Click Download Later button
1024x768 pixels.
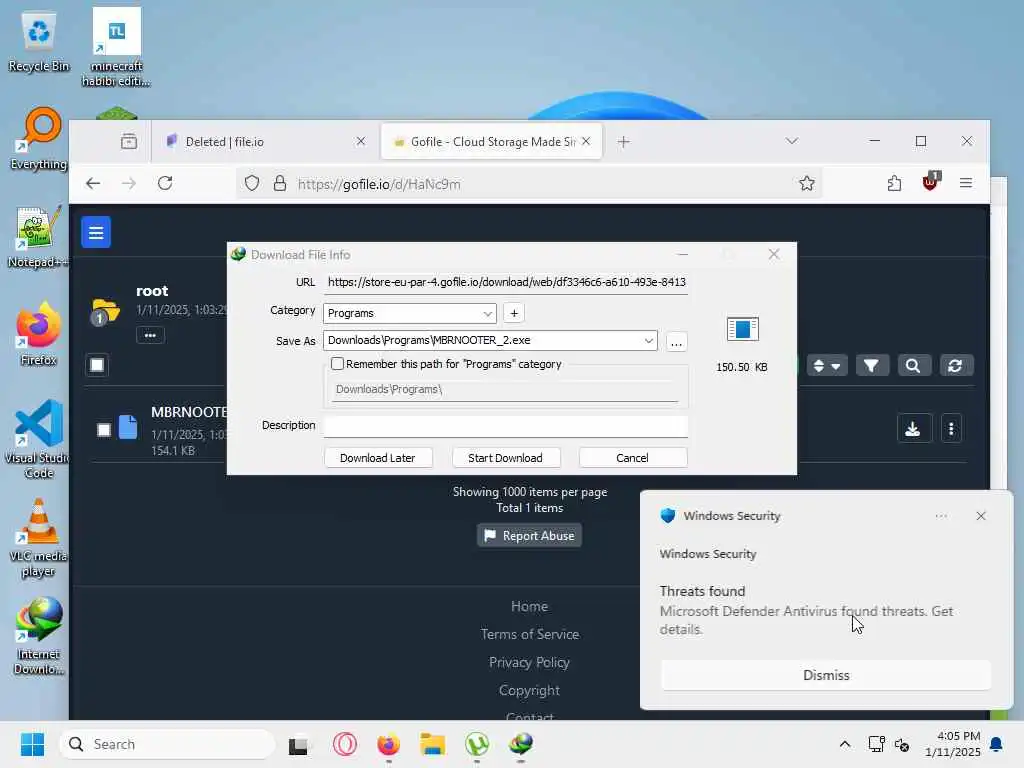[377, 458]
